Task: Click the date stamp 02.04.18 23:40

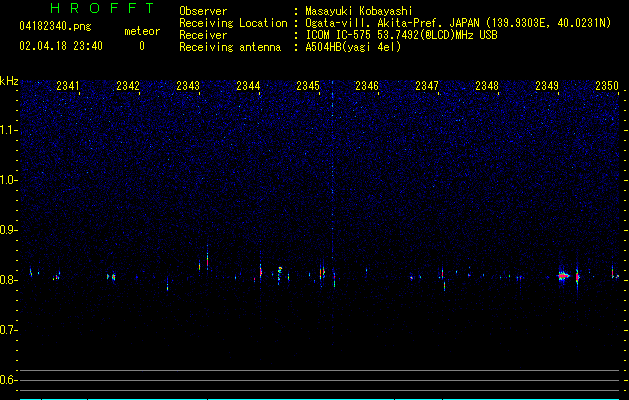Action: [x=61, y=46]
